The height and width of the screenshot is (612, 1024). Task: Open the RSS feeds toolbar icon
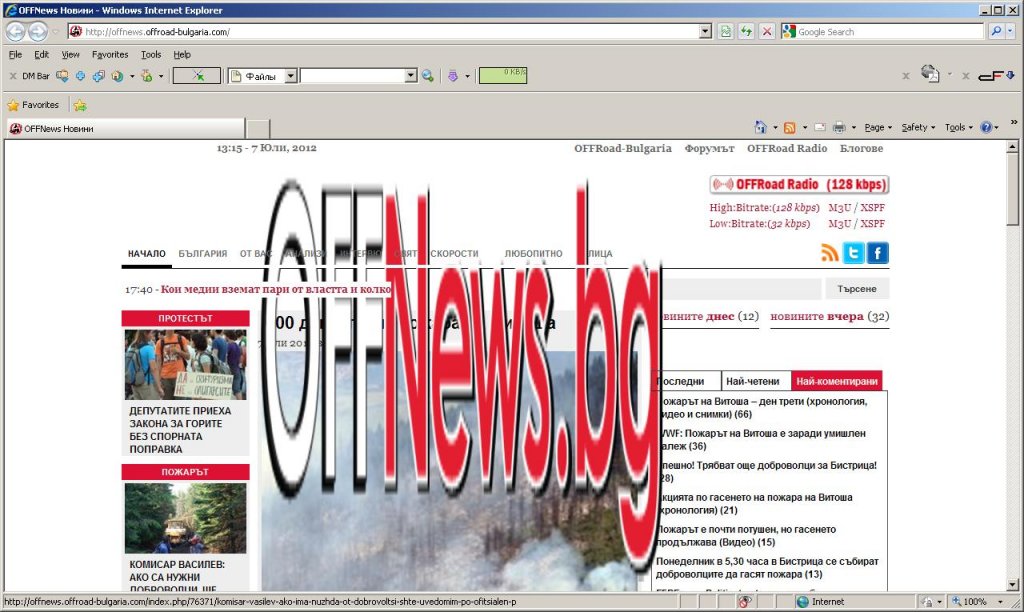790,127
